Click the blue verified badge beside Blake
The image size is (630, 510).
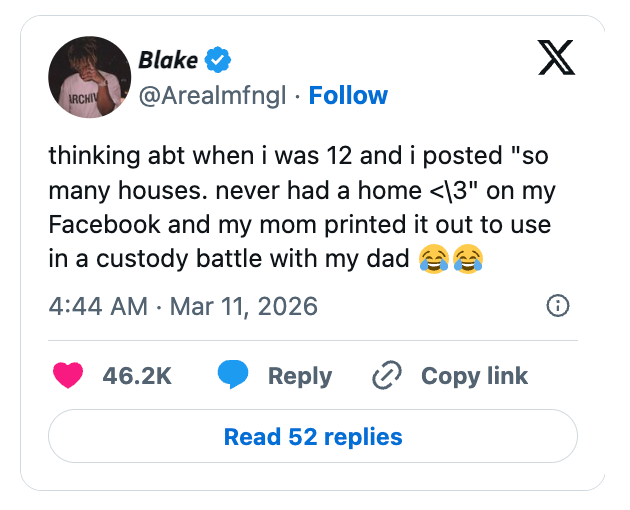click(217, 60)
